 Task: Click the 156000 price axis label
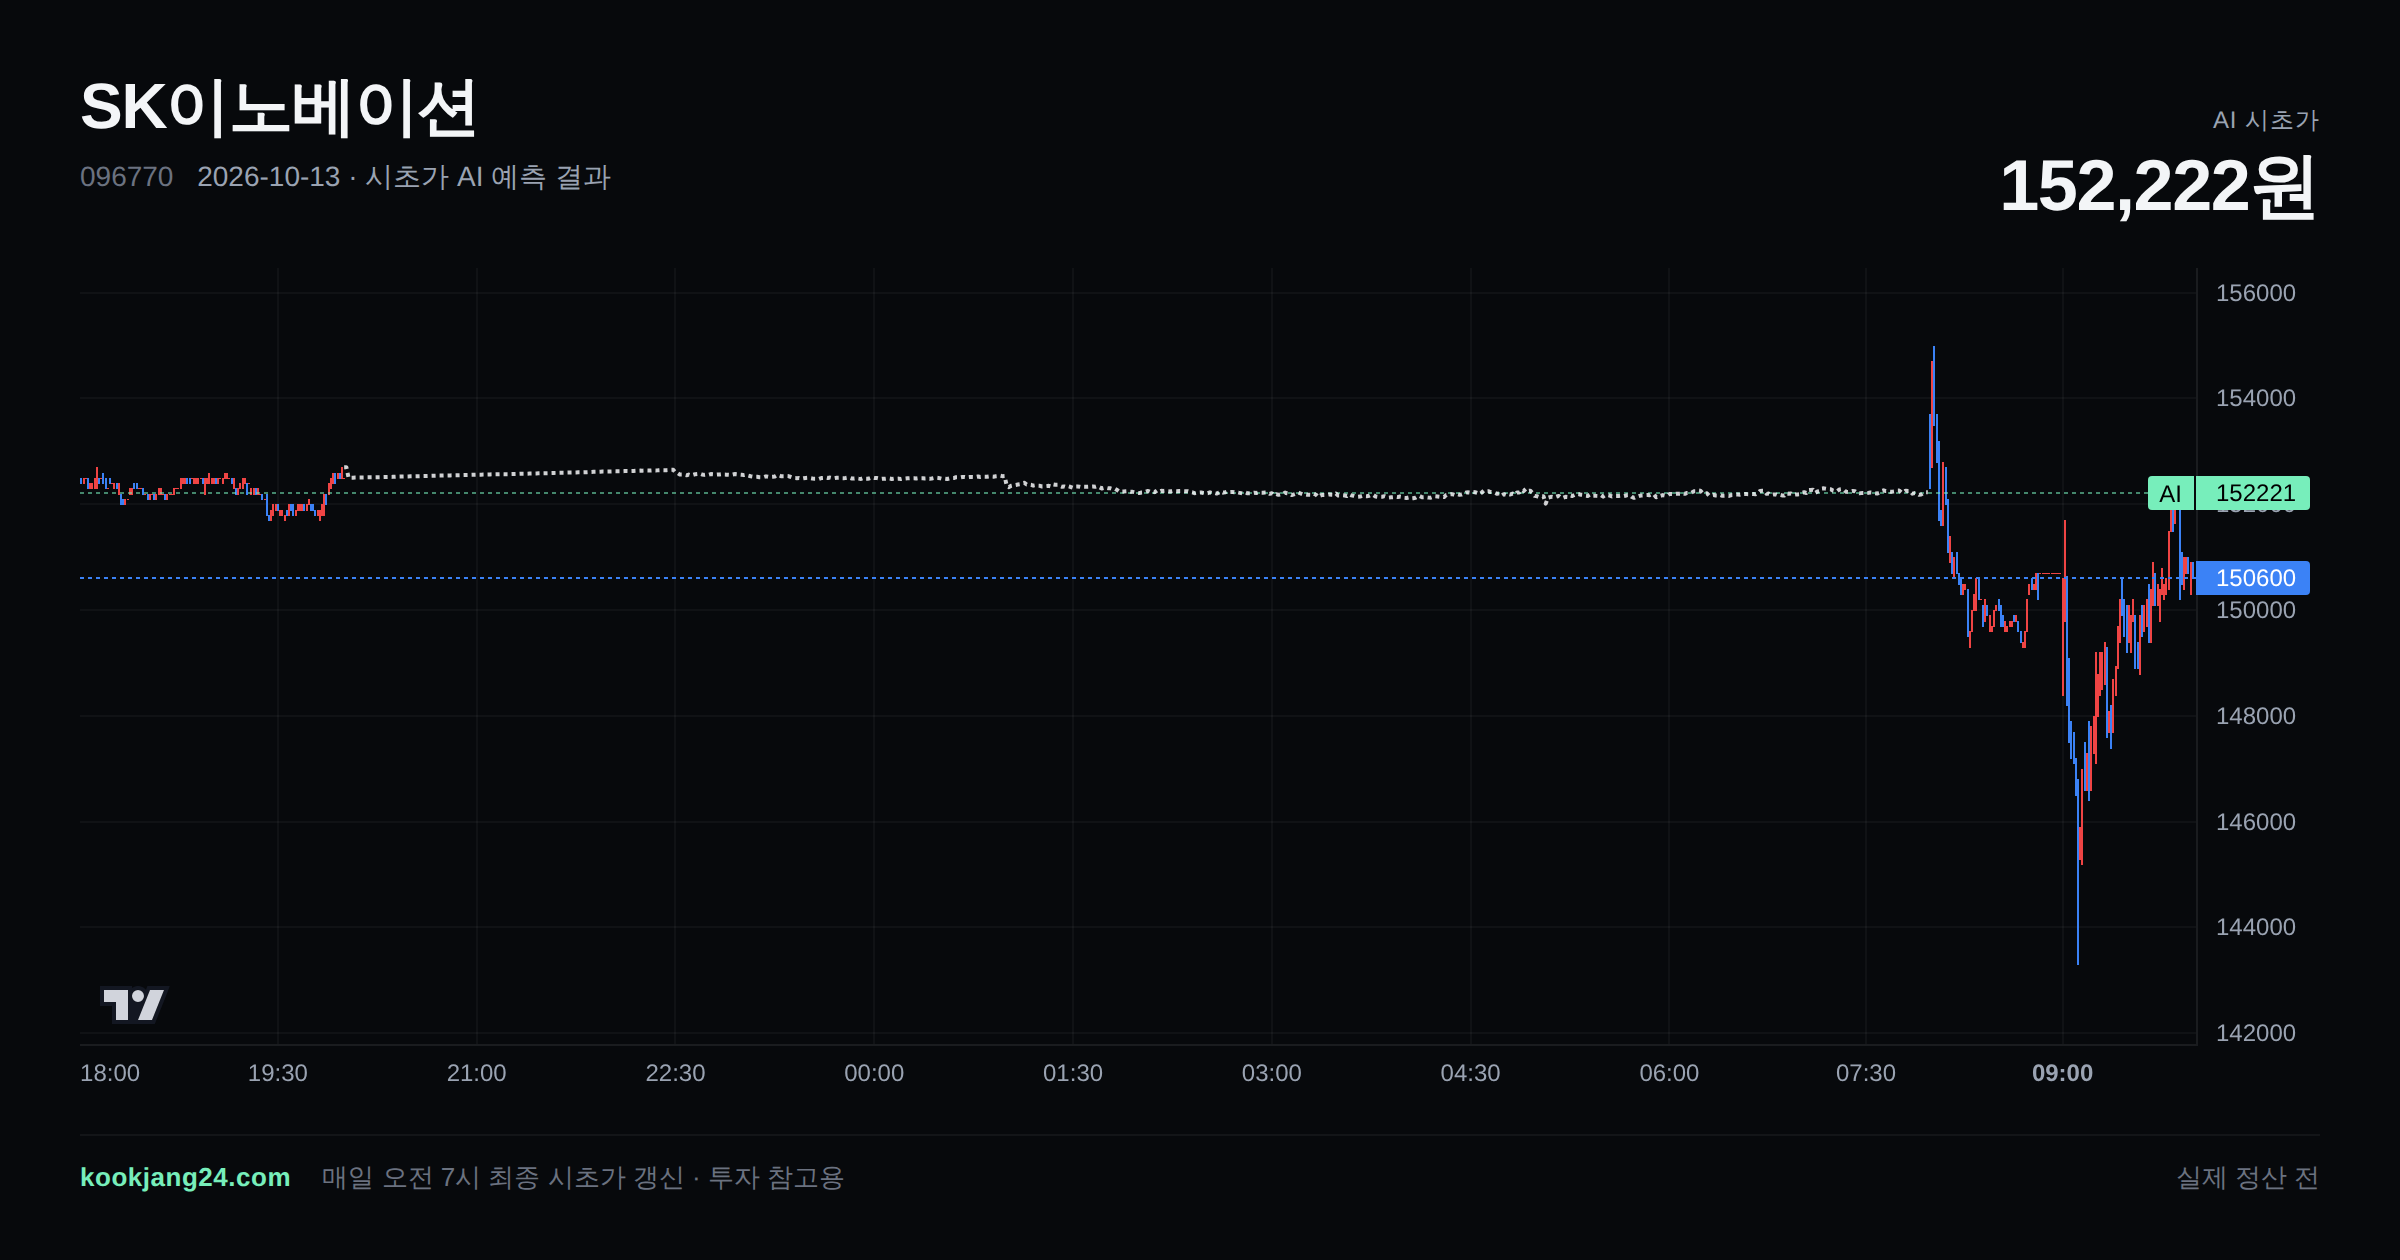pyautogui.click(x=2256, y=293)
